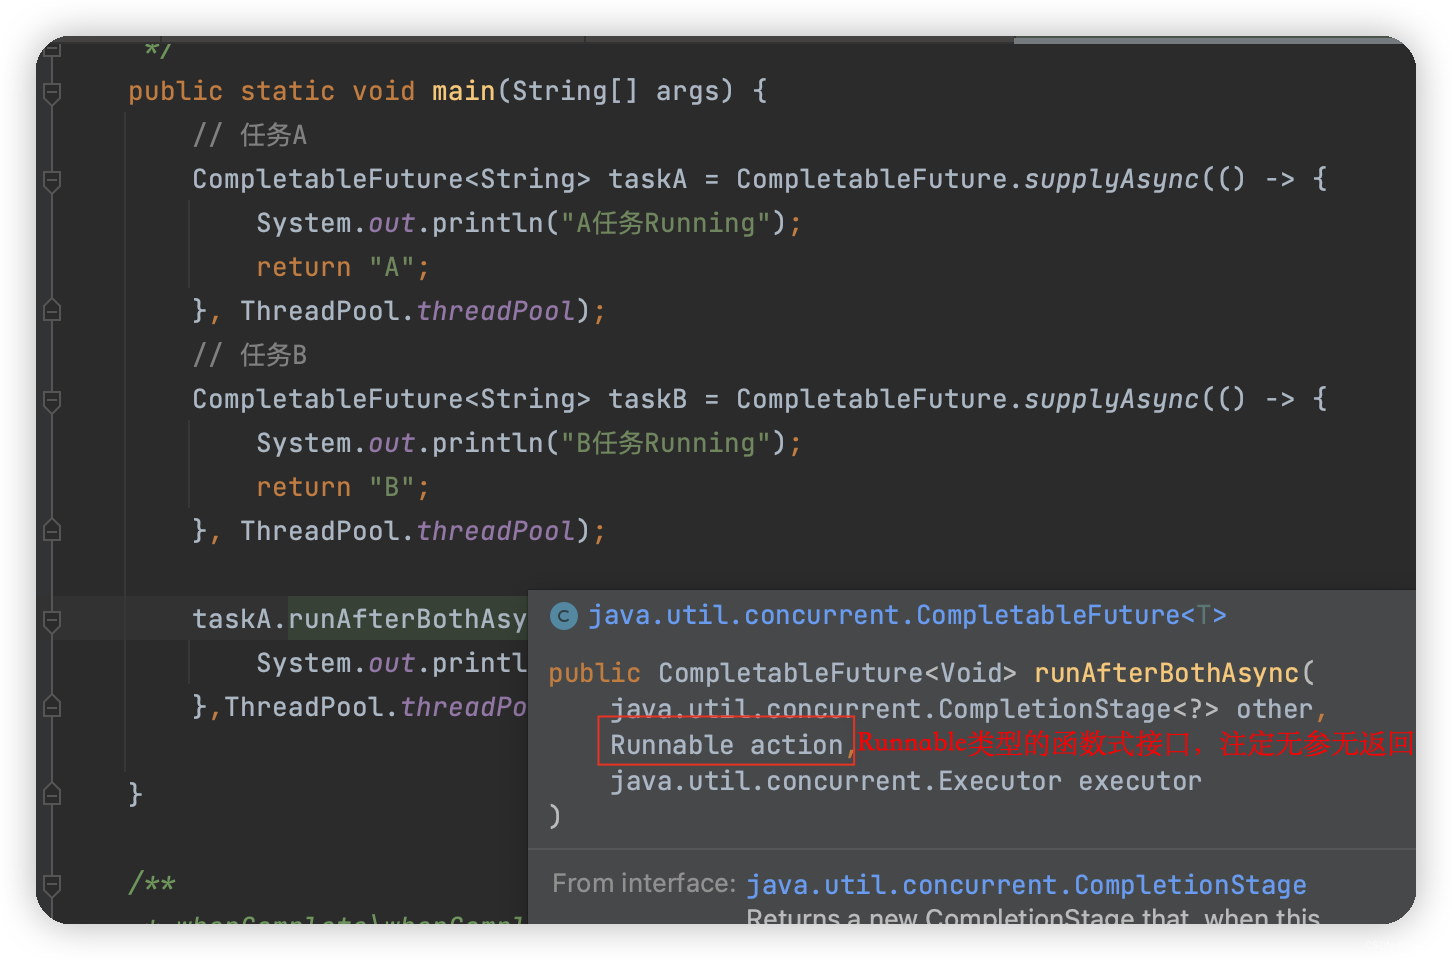The image size is (1452, 960).
Task: Click the "A任务Running" string literal
Action: [x=666, y=223]
